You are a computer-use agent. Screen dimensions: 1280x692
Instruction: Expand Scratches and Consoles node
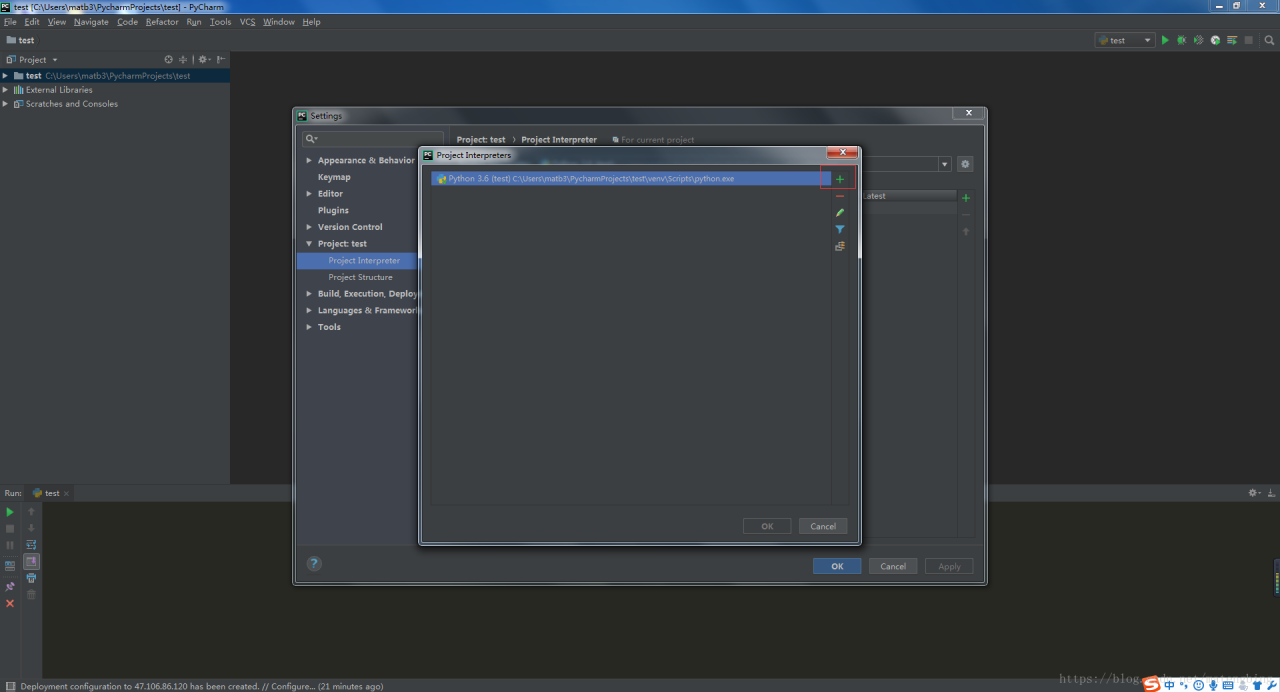[5, 104]
